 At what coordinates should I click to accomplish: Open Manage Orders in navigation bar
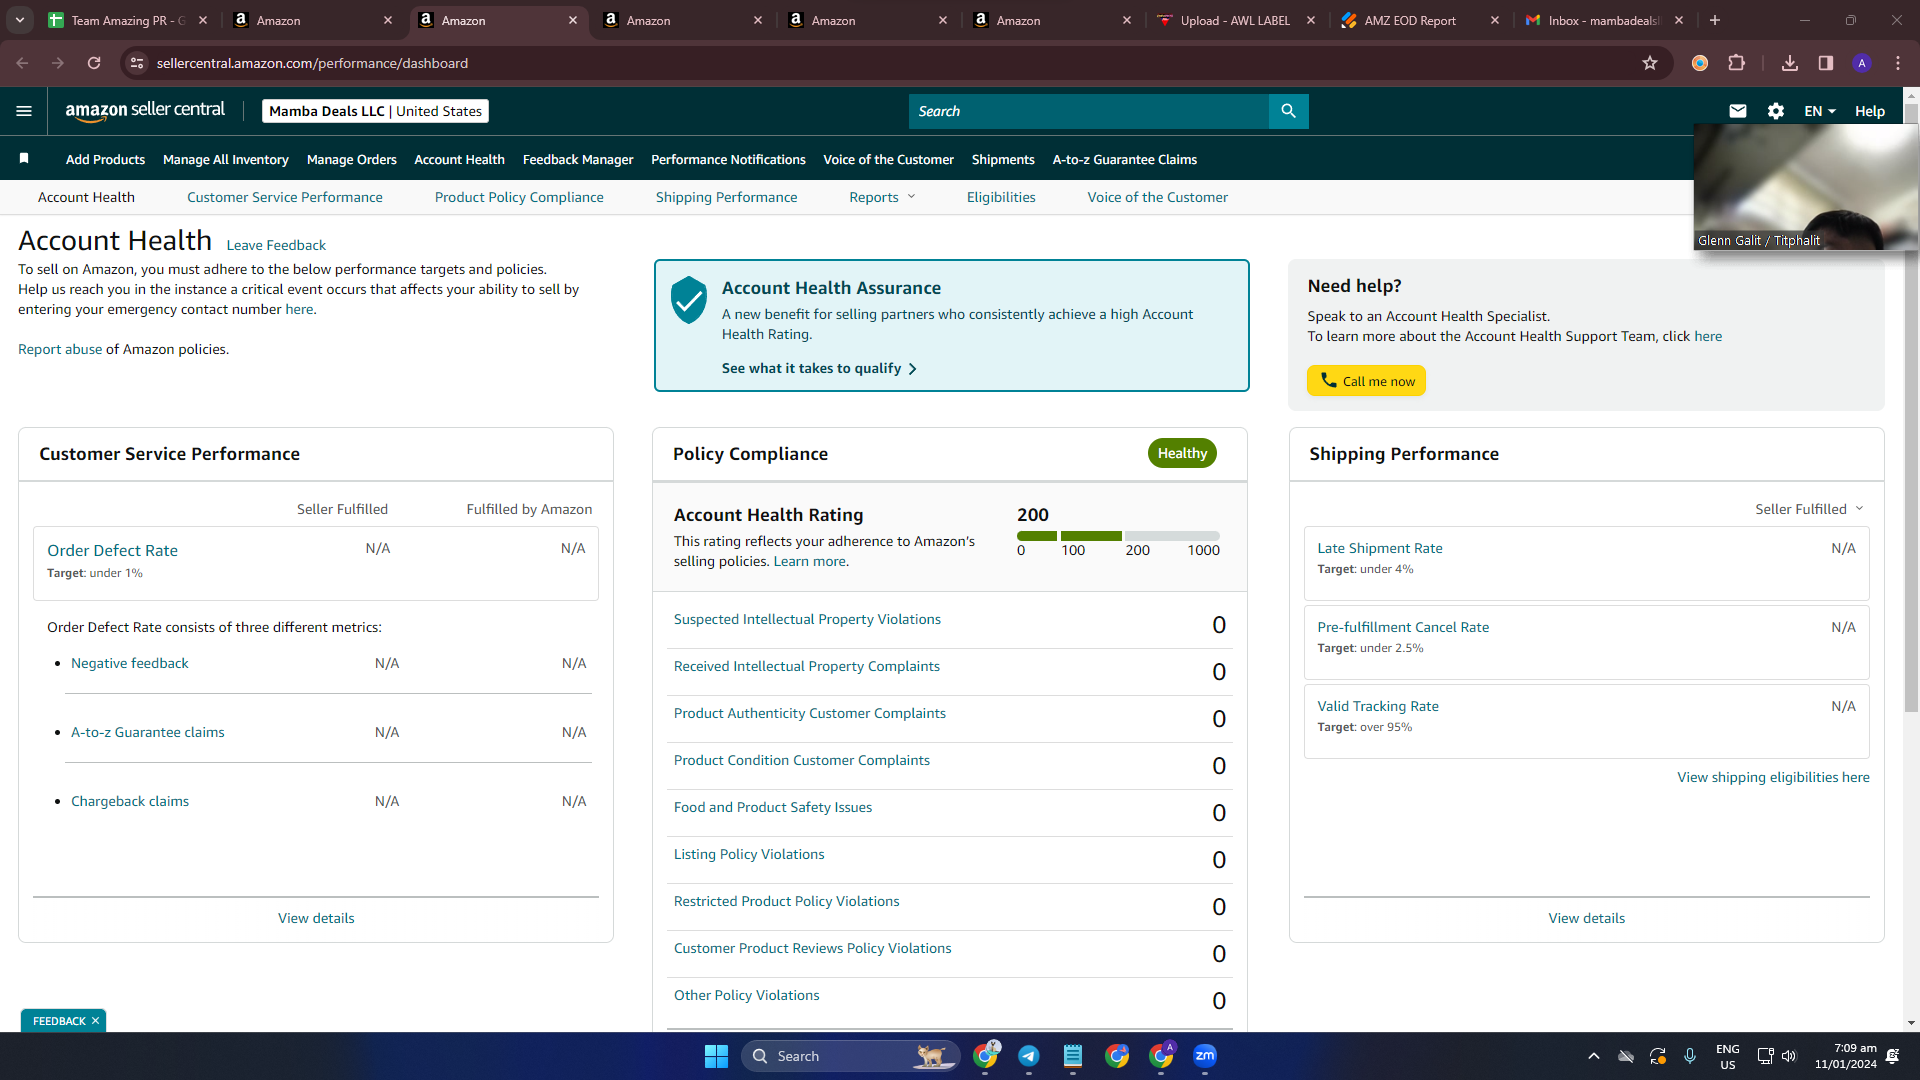pos(352,159)
